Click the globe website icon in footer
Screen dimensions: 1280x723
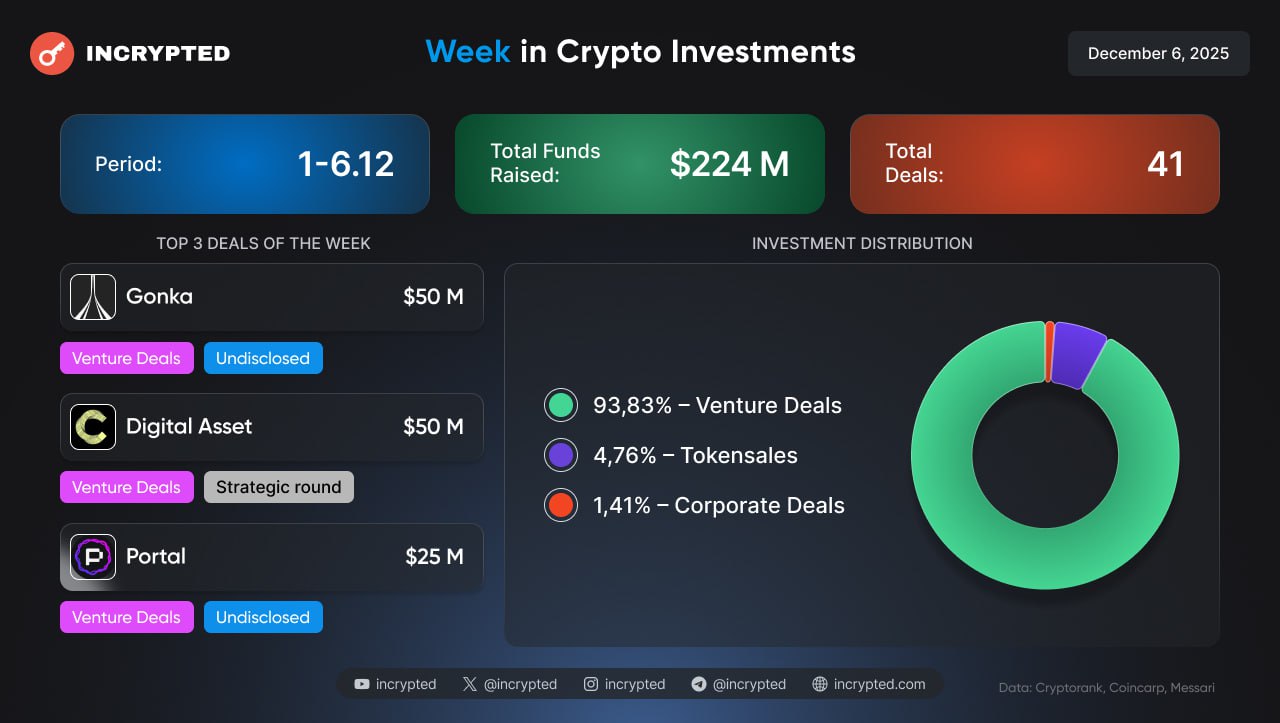[820, 685]
